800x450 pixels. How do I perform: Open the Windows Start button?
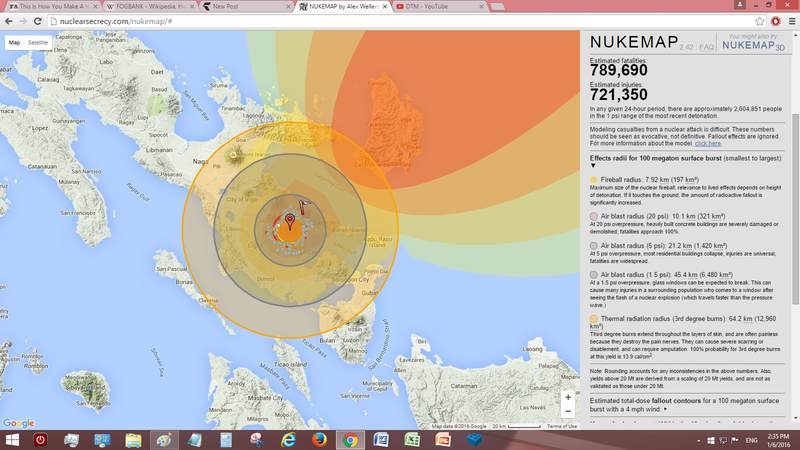click(12, 440)
